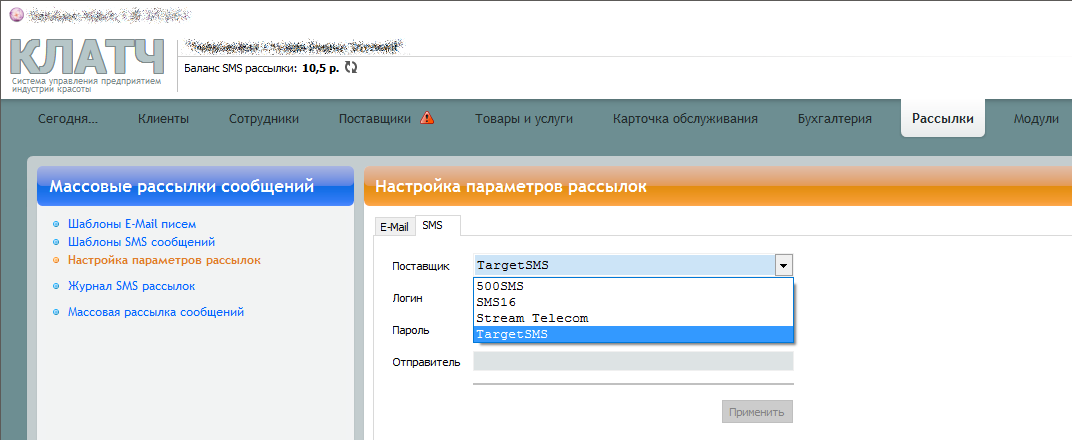Click the Пароль field label
This screenshot has height=440, width=1072.
click(x=411, y=330)
